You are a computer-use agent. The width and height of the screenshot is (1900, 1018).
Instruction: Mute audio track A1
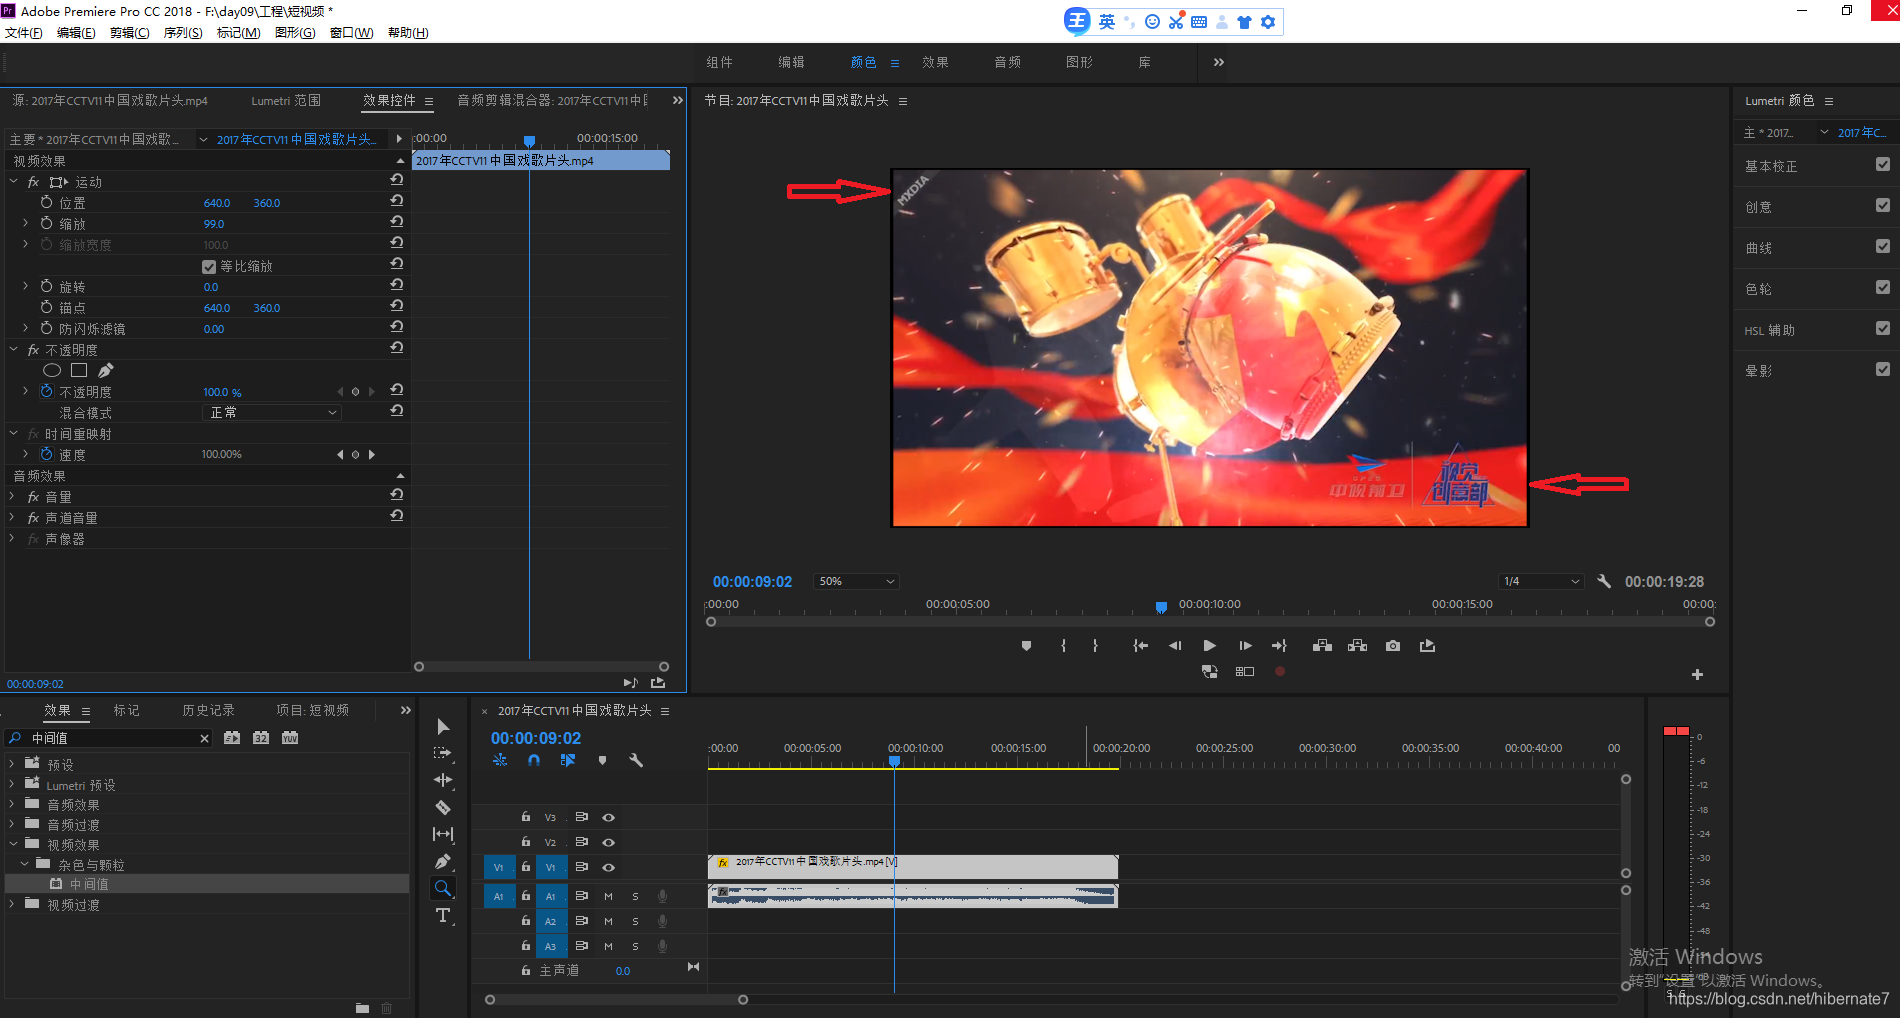[x=608, y=896]
